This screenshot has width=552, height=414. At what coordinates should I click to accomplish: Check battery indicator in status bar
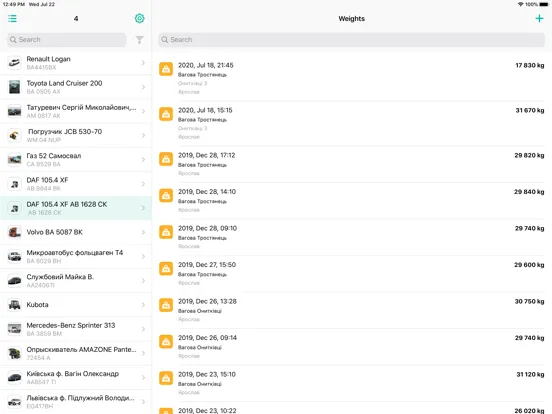point(544,4)
